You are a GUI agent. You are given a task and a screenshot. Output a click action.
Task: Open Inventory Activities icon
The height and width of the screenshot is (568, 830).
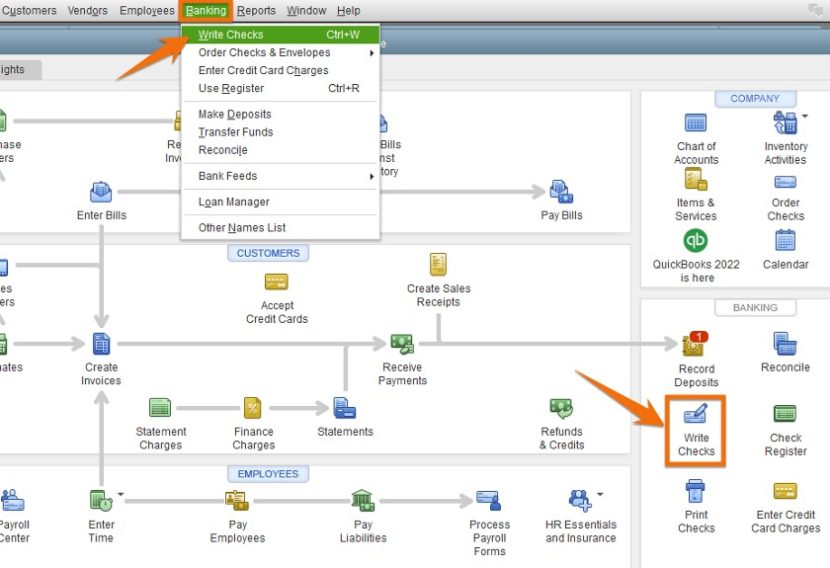click(x=785, y=123)
